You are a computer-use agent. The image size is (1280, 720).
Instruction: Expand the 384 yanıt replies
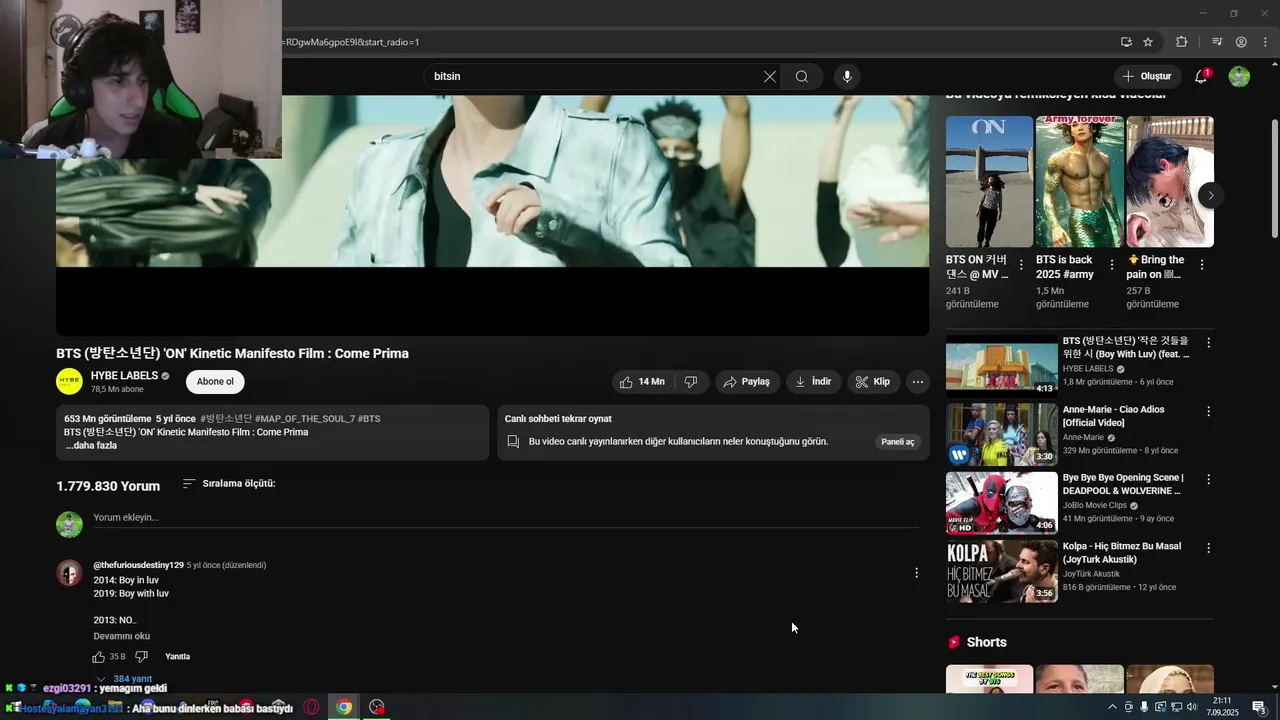coord(124,679)
